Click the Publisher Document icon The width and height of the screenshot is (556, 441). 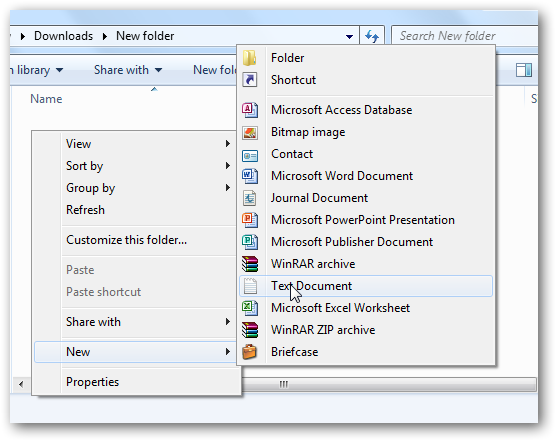tap(250, 242)
